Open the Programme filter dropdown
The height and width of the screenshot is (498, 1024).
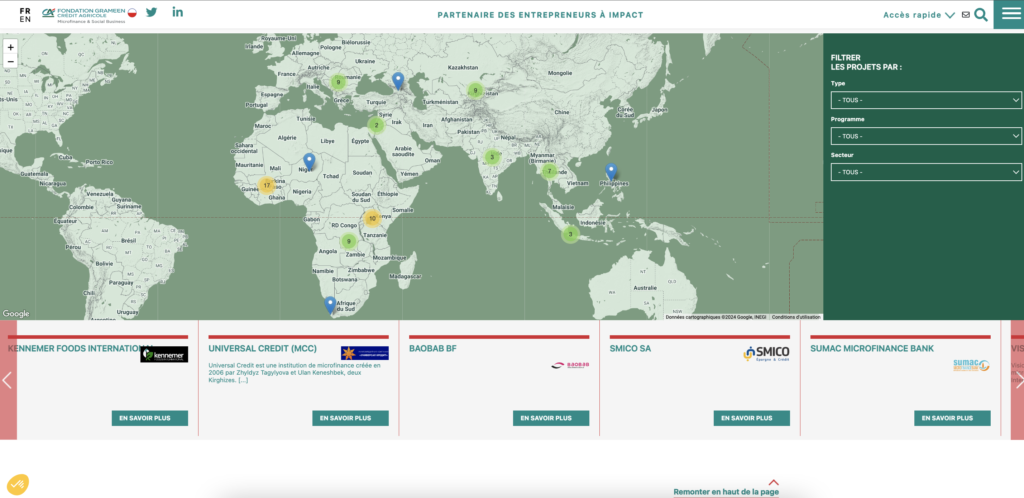(925, 136)
